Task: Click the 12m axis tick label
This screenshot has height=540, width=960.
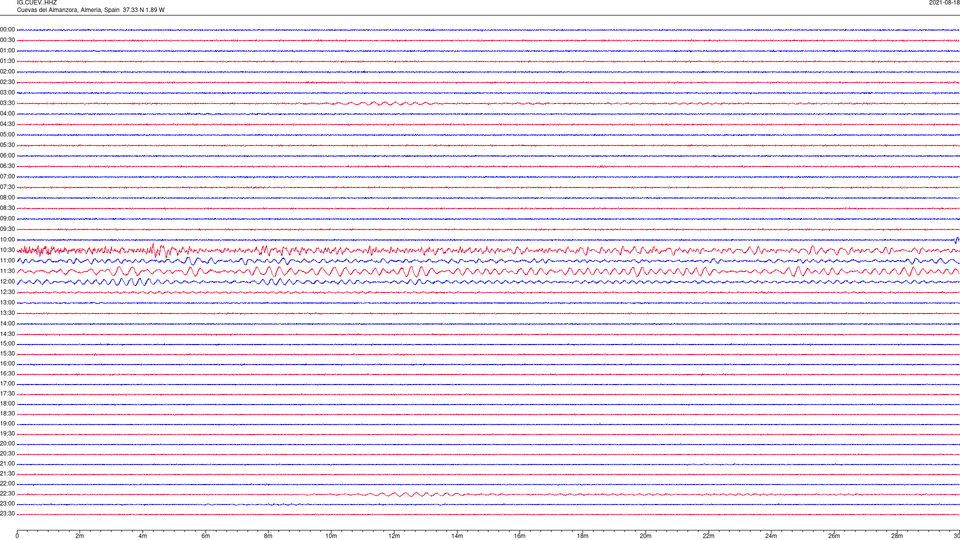Action: click(x=394, y=536)
